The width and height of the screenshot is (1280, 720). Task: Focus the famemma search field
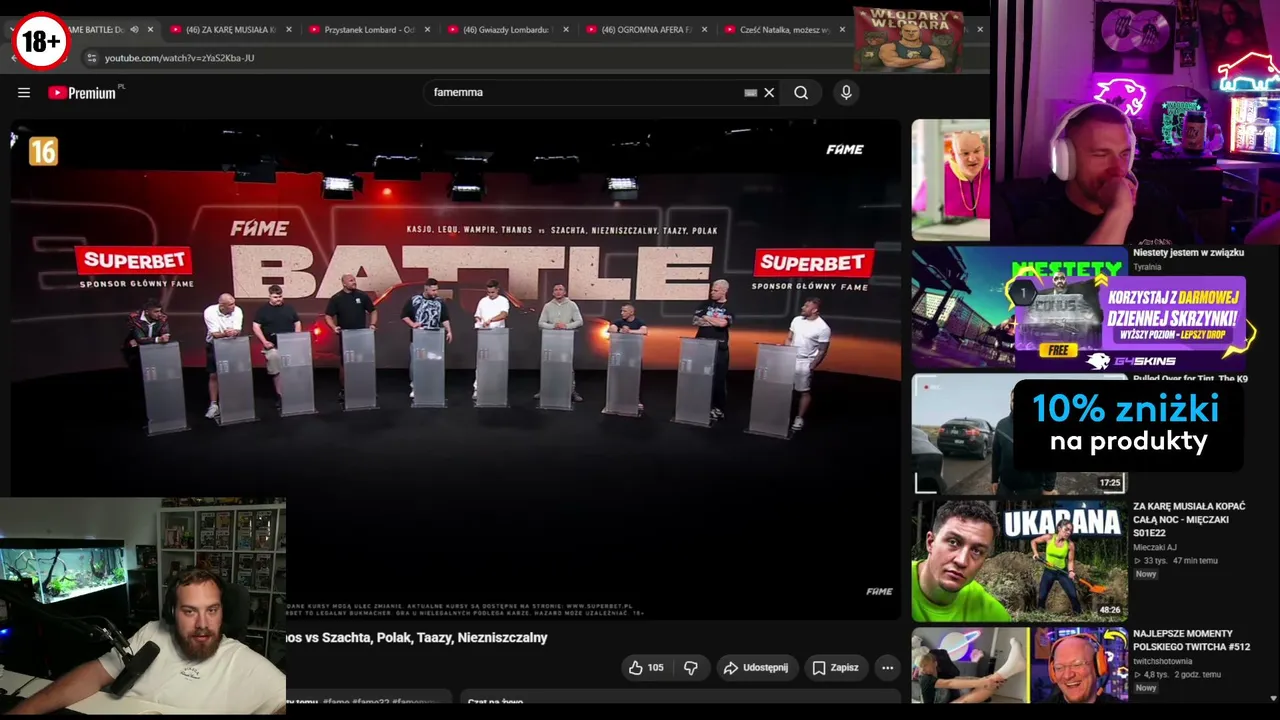(x=585, y=93)
